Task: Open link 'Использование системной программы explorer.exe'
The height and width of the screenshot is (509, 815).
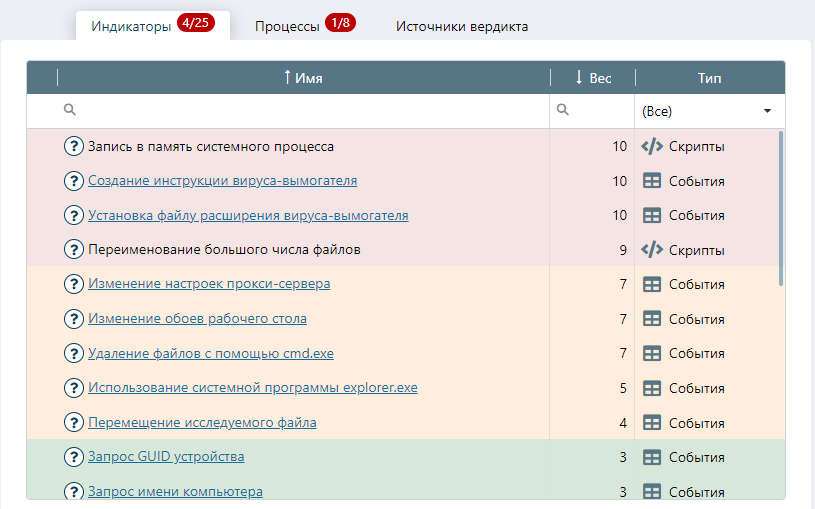Action: (x=252, y=388)
